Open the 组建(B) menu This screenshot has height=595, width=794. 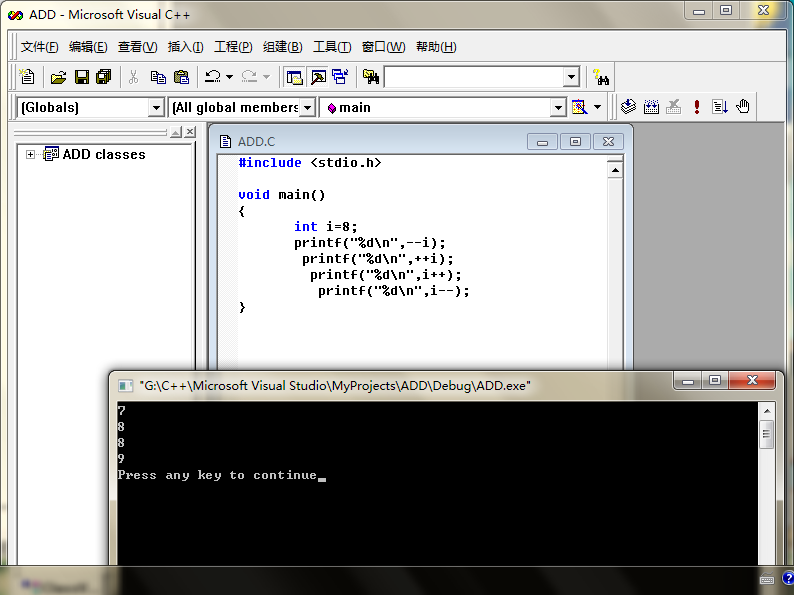(x=283, y=47)
